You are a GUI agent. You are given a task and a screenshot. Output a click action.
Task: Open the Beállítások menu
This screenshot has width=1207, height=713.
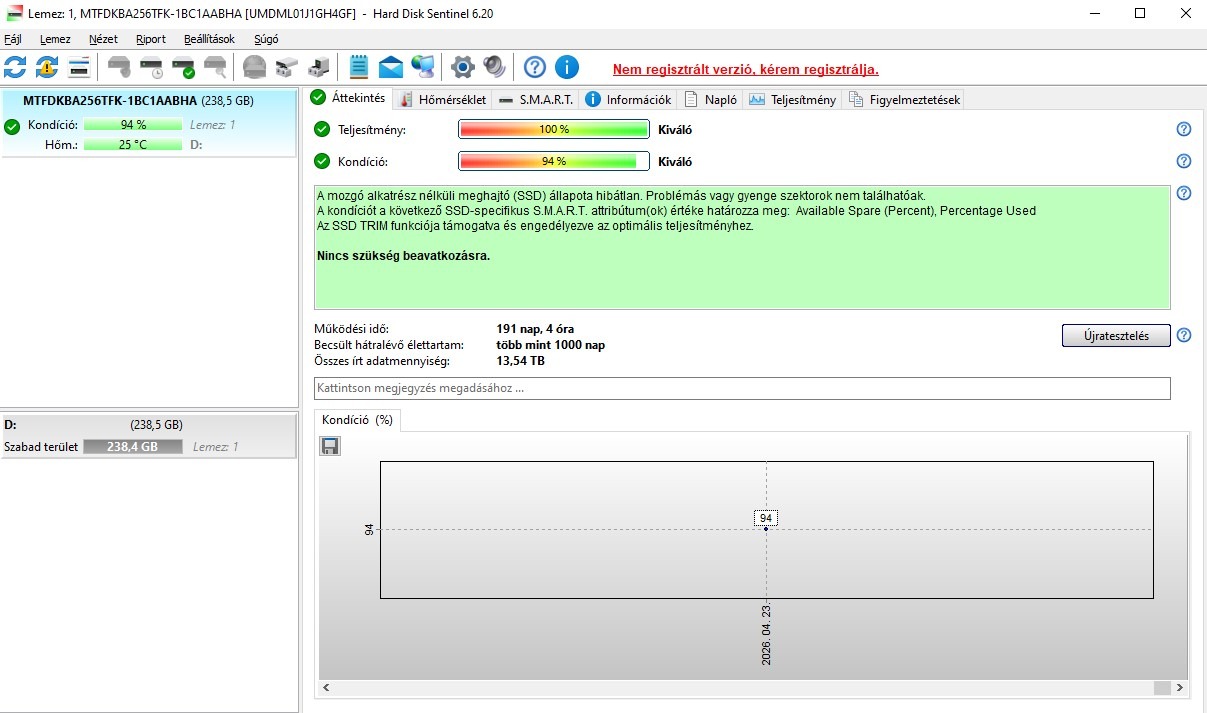coord(209,39)
